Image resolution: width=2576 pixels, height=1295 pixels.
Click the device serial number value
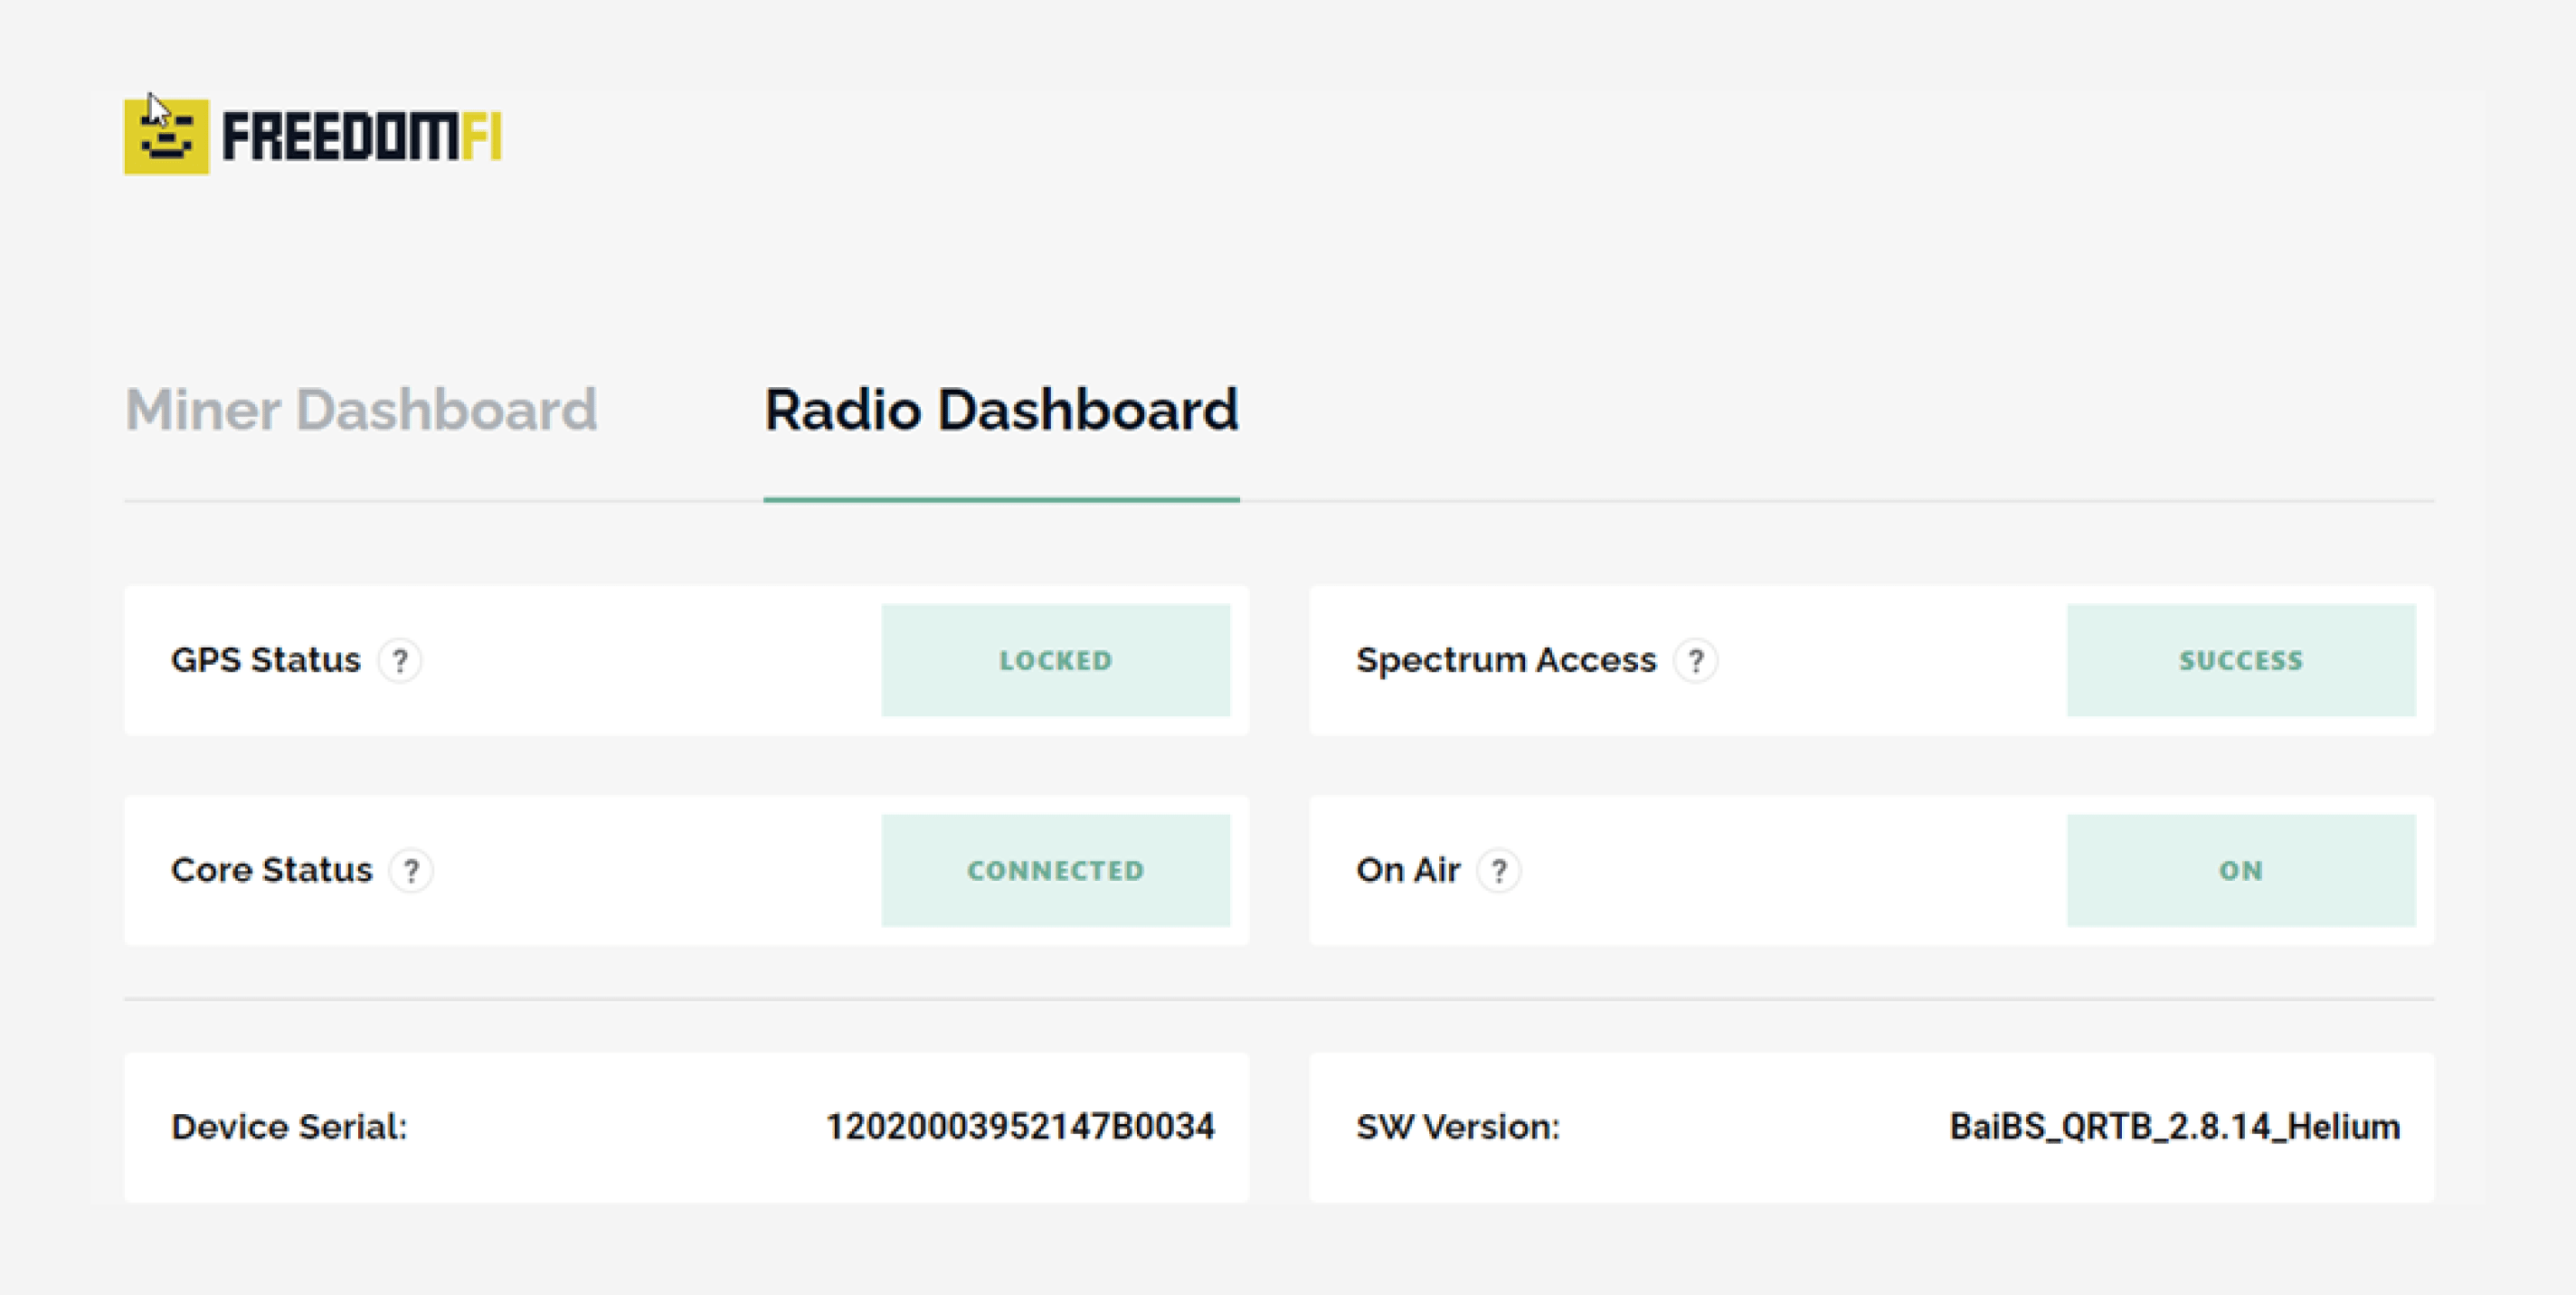(x=1020, y=1127)
